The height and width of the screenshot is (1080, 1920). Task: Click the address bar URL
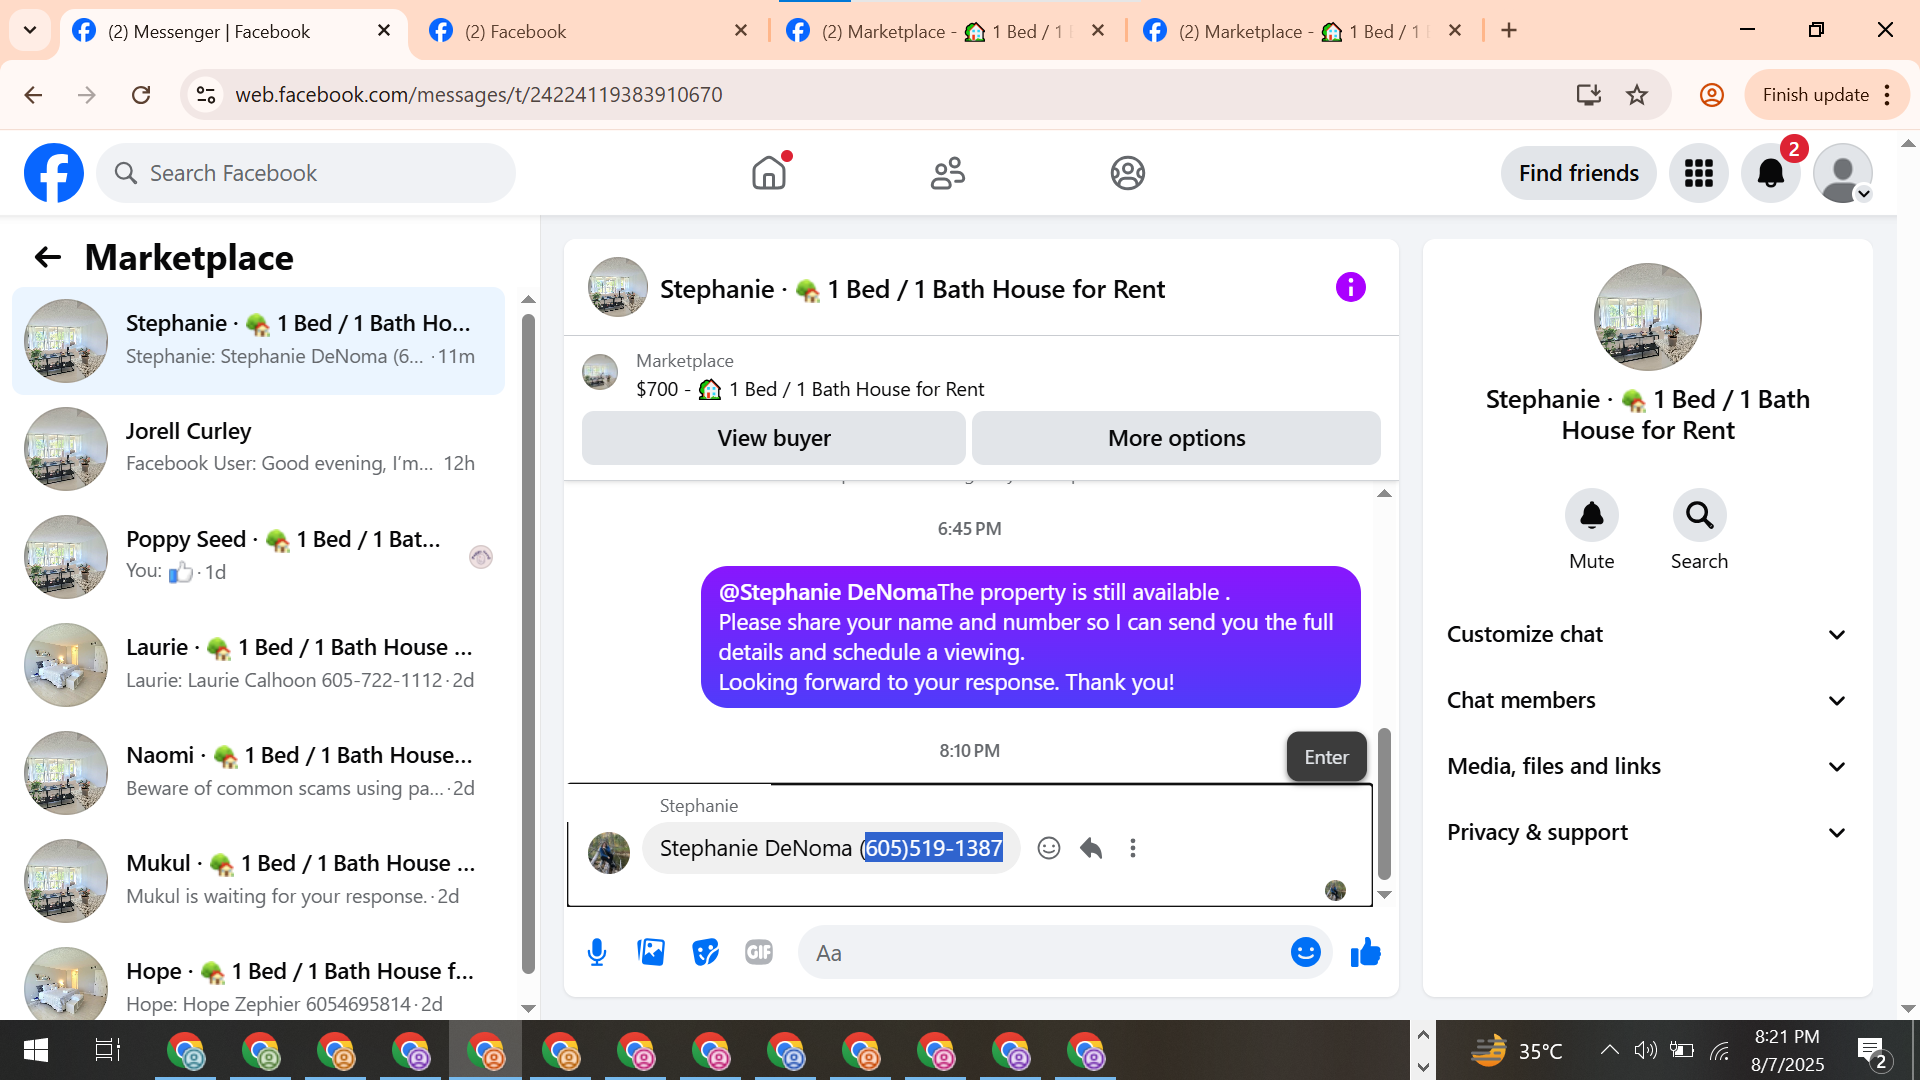tap(478, 95)
